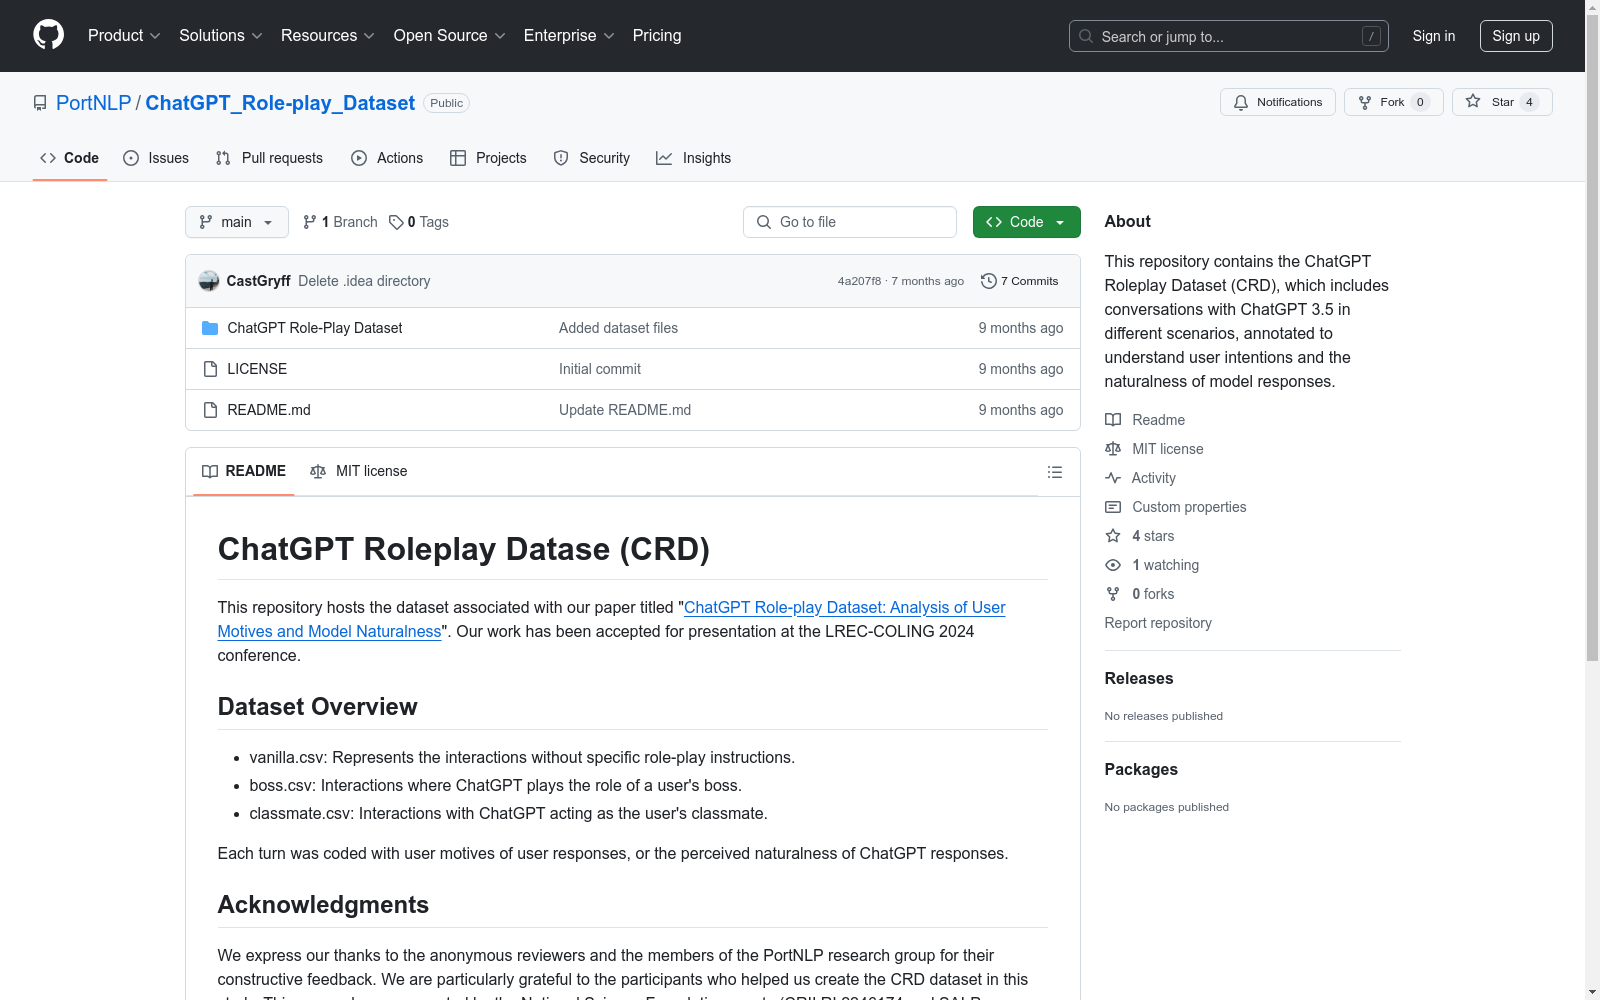Open the main branch selector dropdown

tap(237, 222)
